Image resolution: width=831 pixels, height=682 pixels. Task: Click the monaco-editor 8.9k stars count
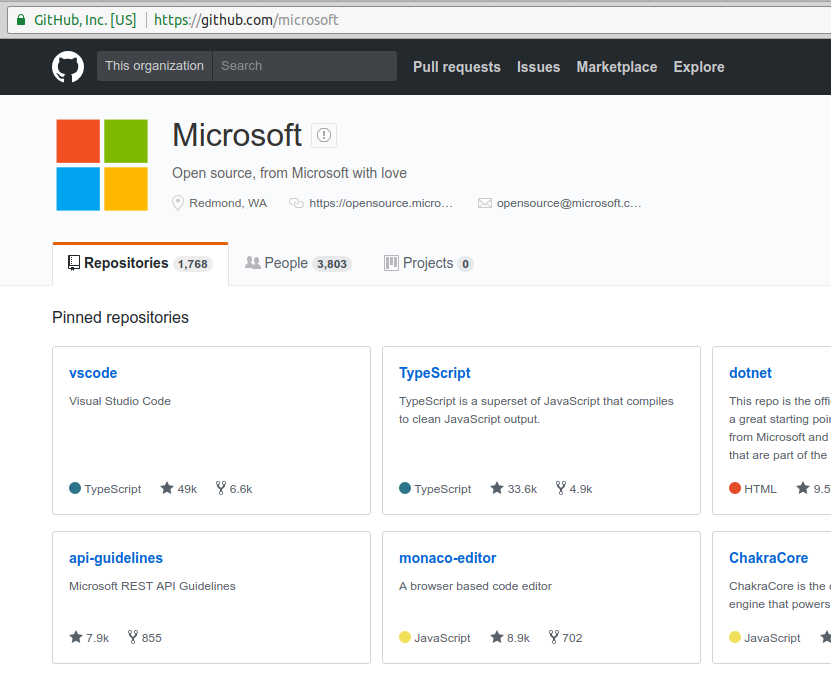click(518, 637)
